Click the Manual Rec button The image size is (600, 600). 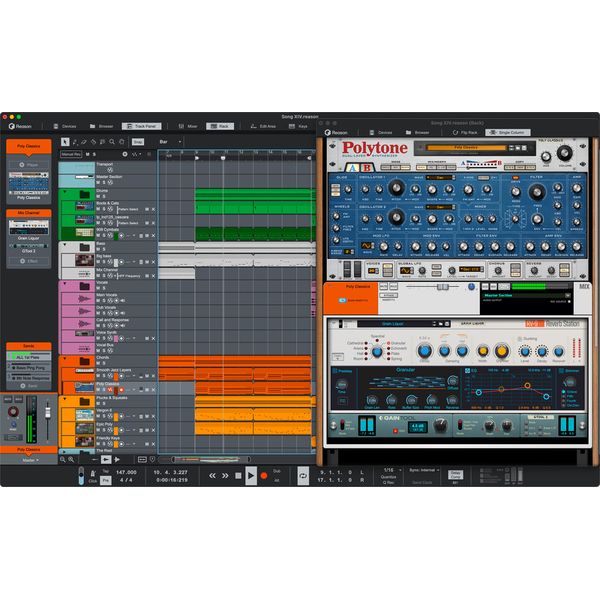(x=71, y=154)
